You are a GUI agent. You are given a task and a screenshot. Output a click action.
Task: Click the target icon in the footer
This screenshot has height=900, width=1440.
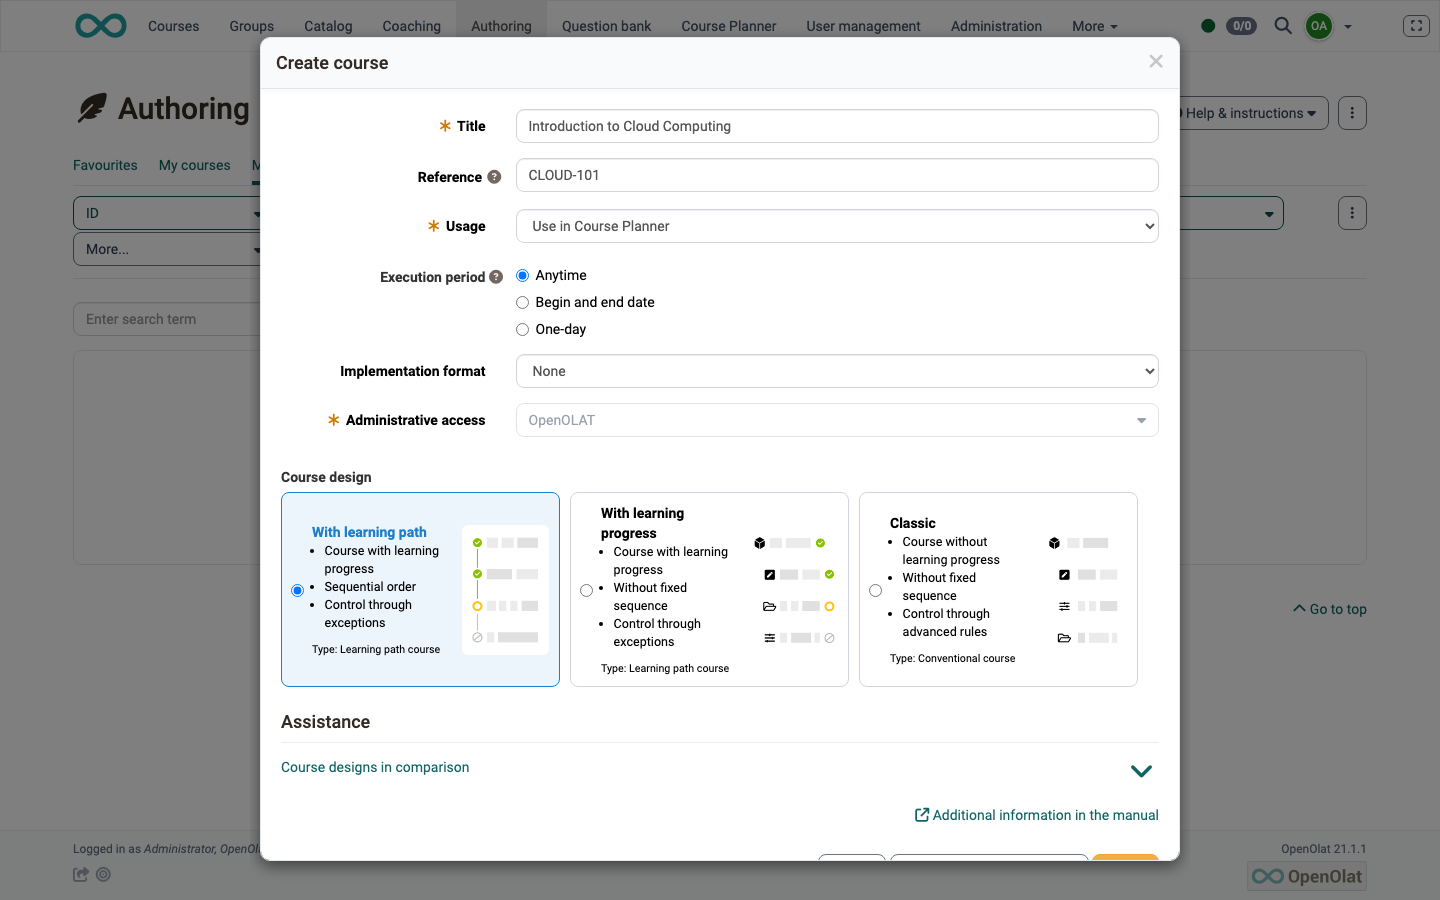coord(103,874)
